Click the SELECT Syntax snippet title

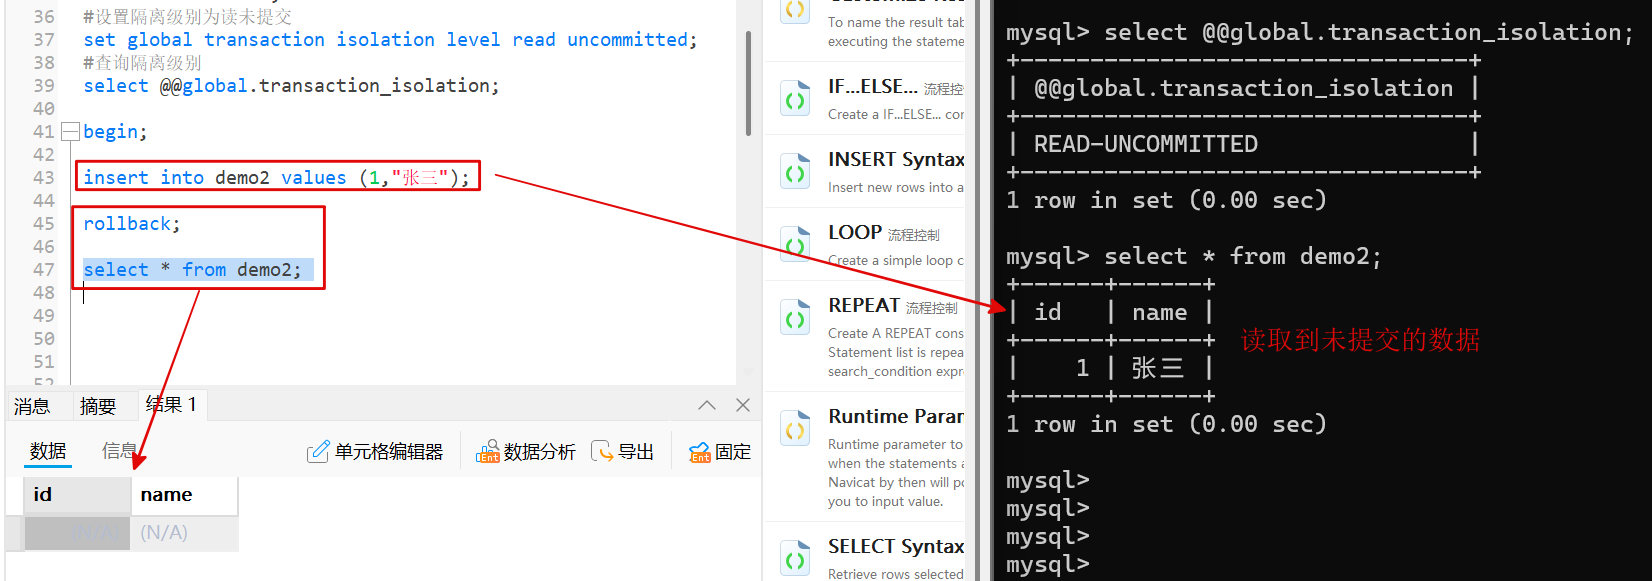896,547
